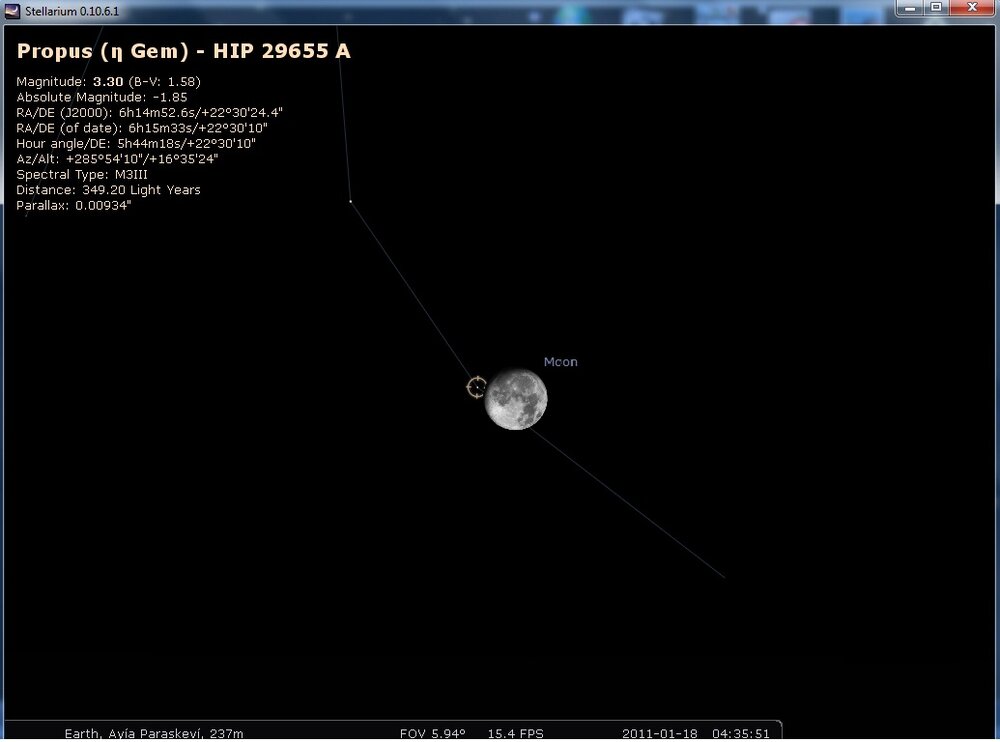The width and height of the screenshot is (1000, 742).
Task: Click the Az/Alt coordinates line
Action: pos(117,159)
